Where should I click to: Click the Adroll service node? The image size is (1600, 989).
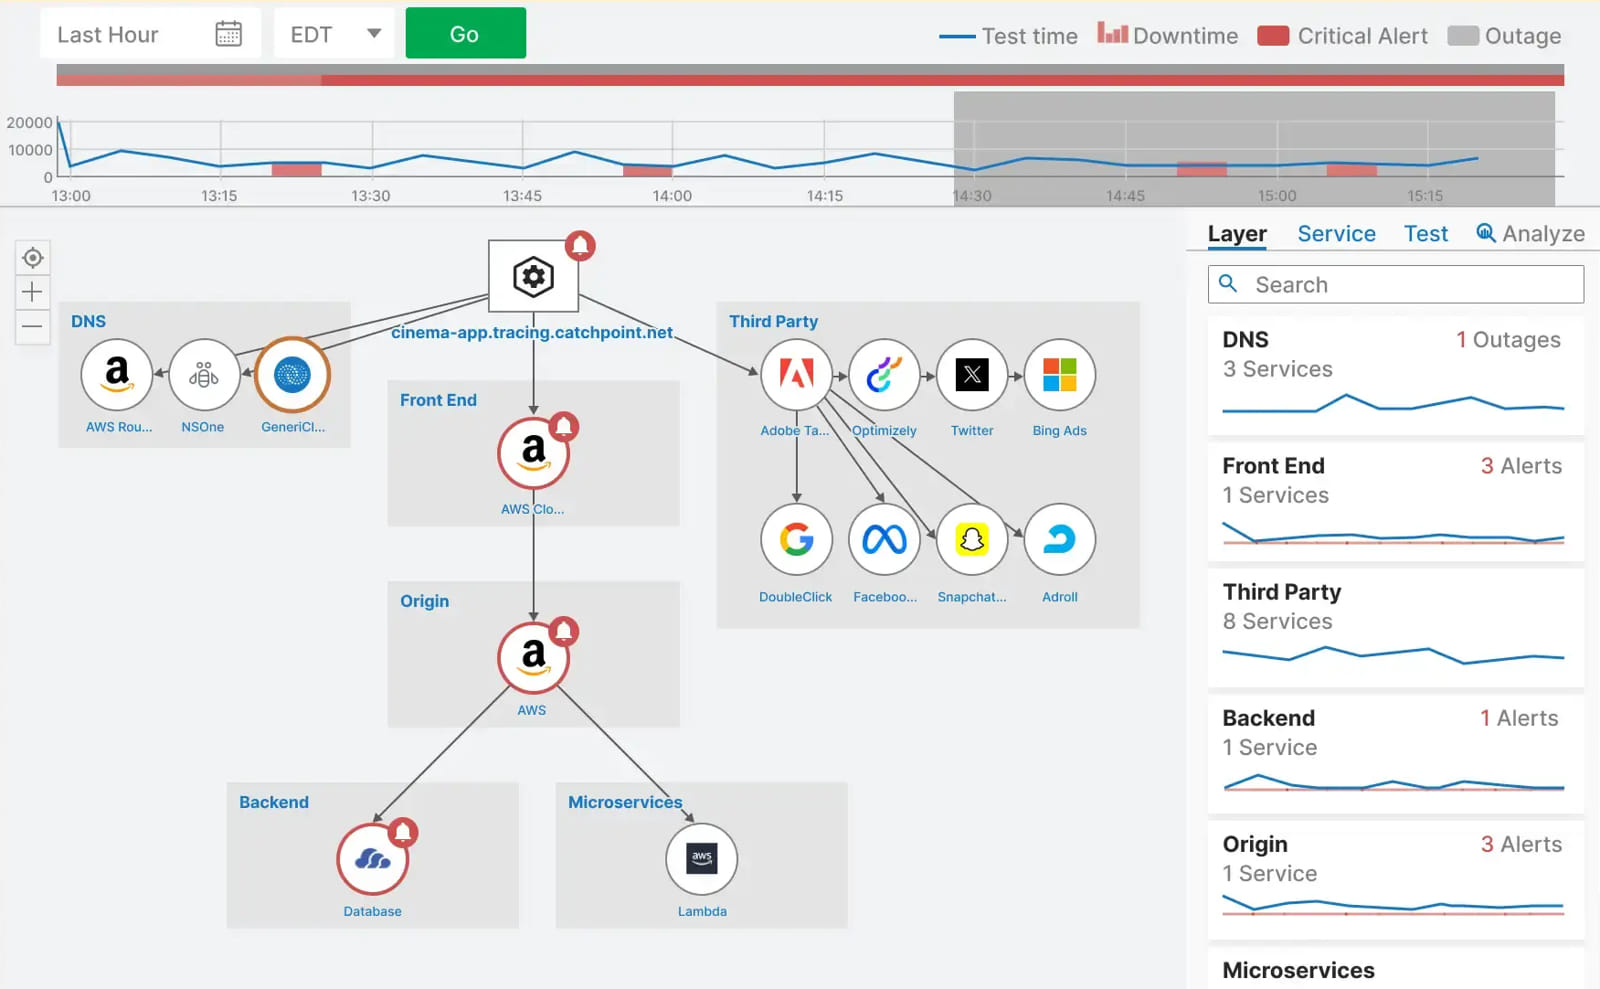pyautogui.click(x=1059, y=540)
